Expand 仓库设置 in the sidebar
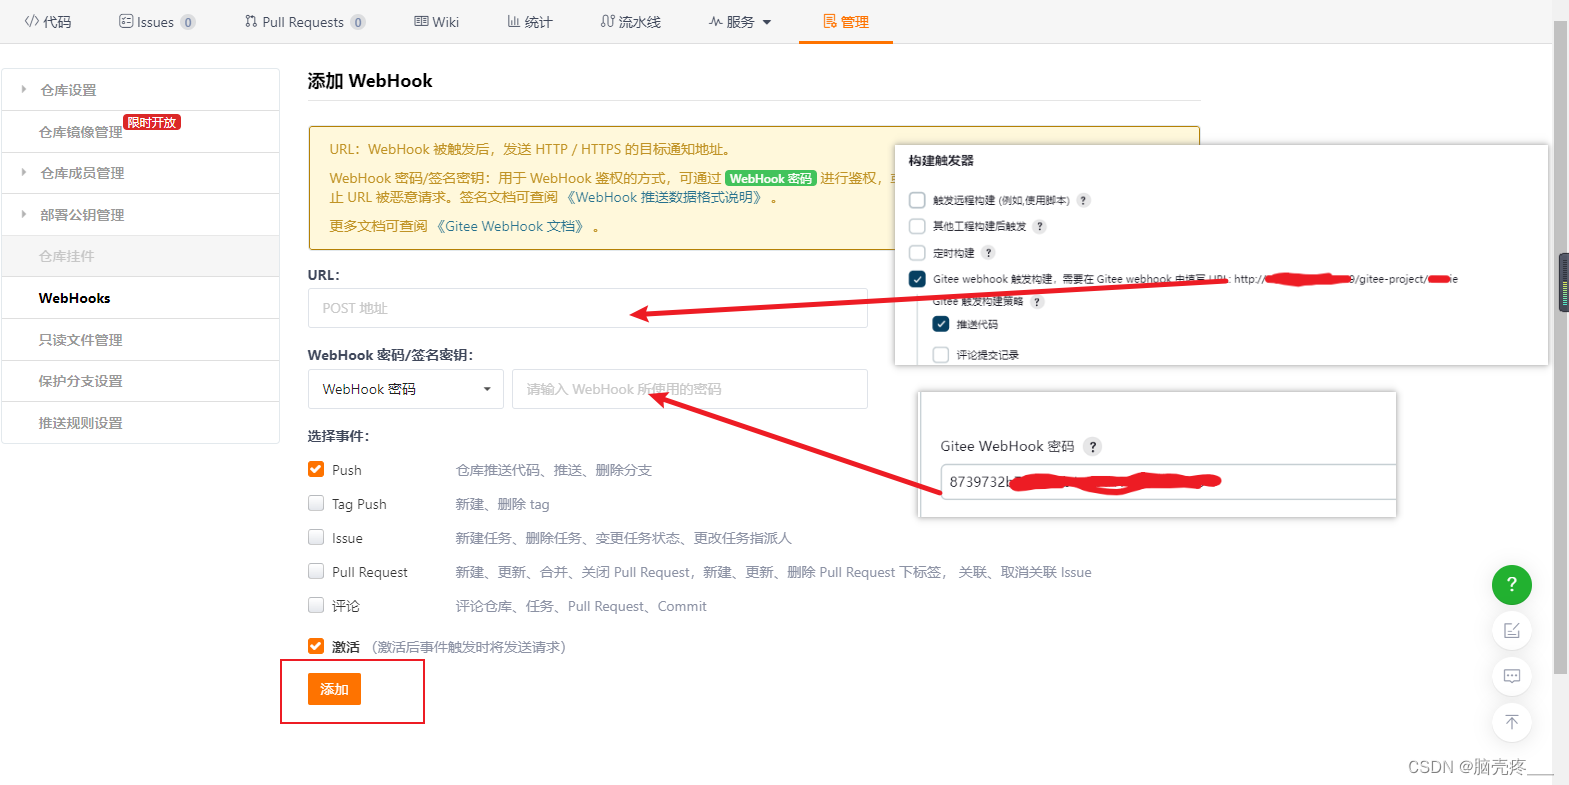 (x=140, y=90)
